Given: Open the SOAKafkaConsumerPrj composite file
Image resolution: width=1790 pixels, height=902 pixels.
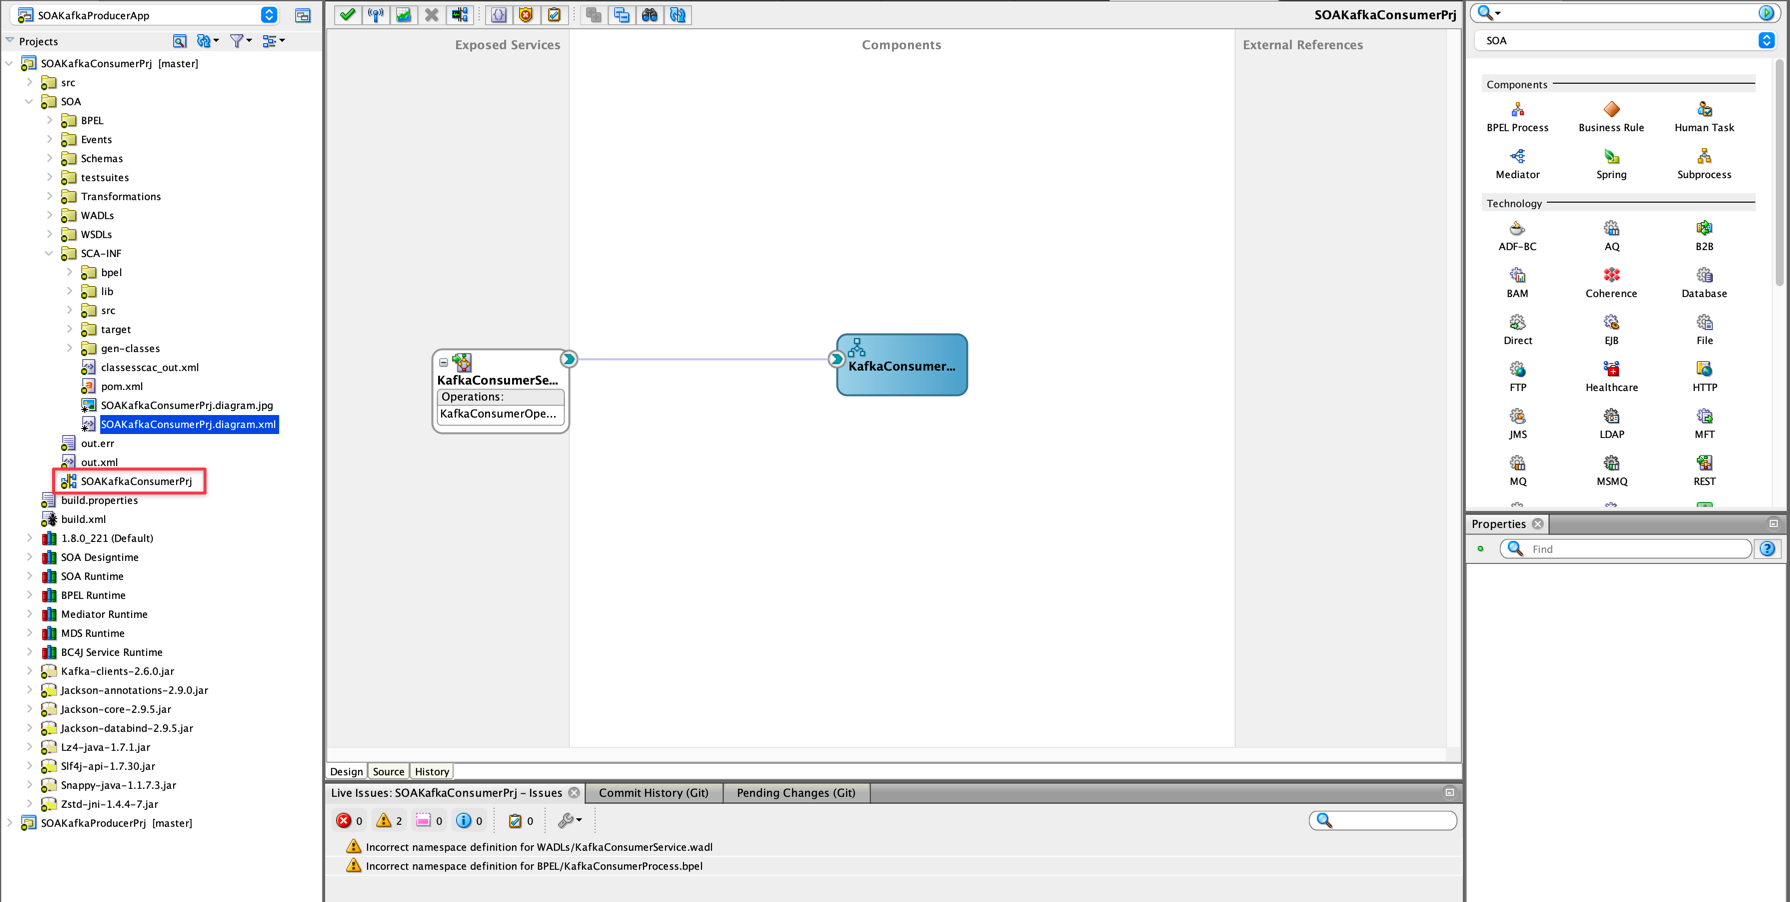Looking at the screenshot, I should tap(136, 481).
